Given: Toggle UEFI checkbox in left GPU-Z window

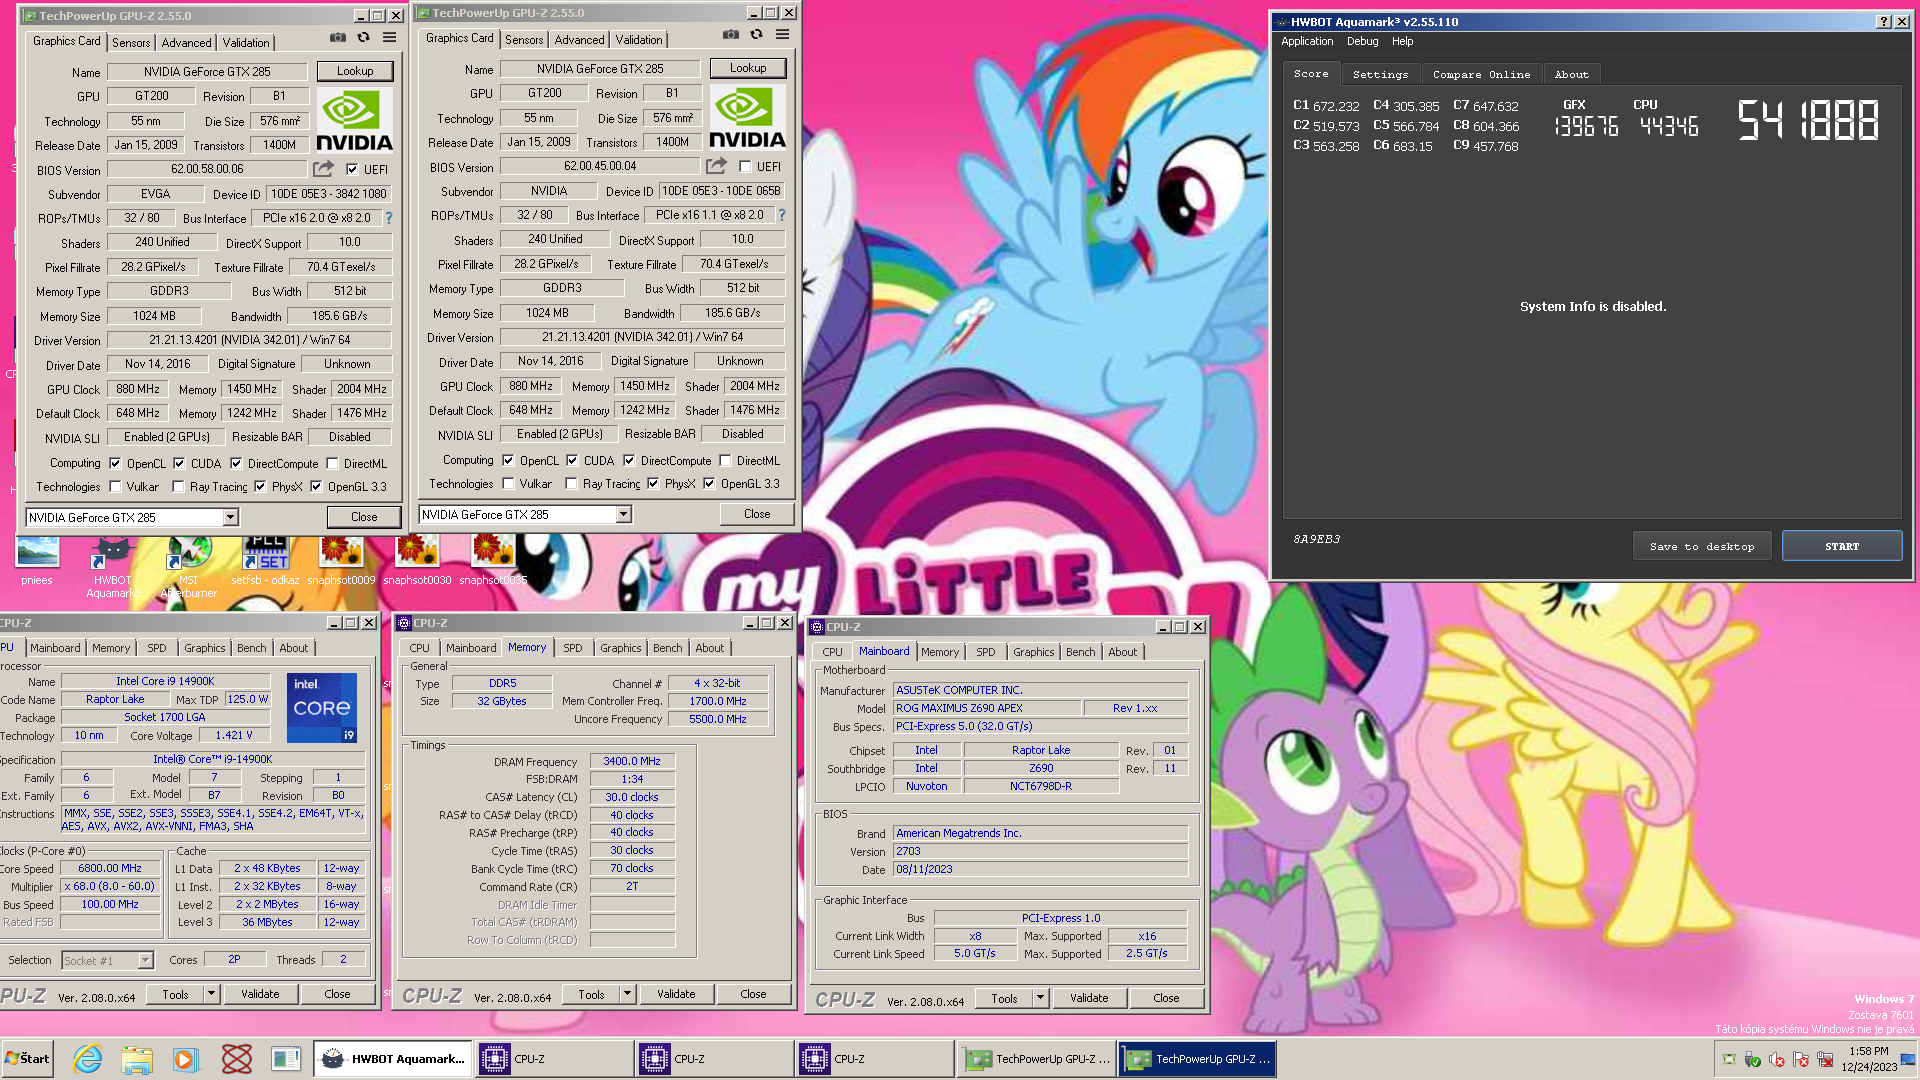Looking at the screenshot, I should point(352,169).
